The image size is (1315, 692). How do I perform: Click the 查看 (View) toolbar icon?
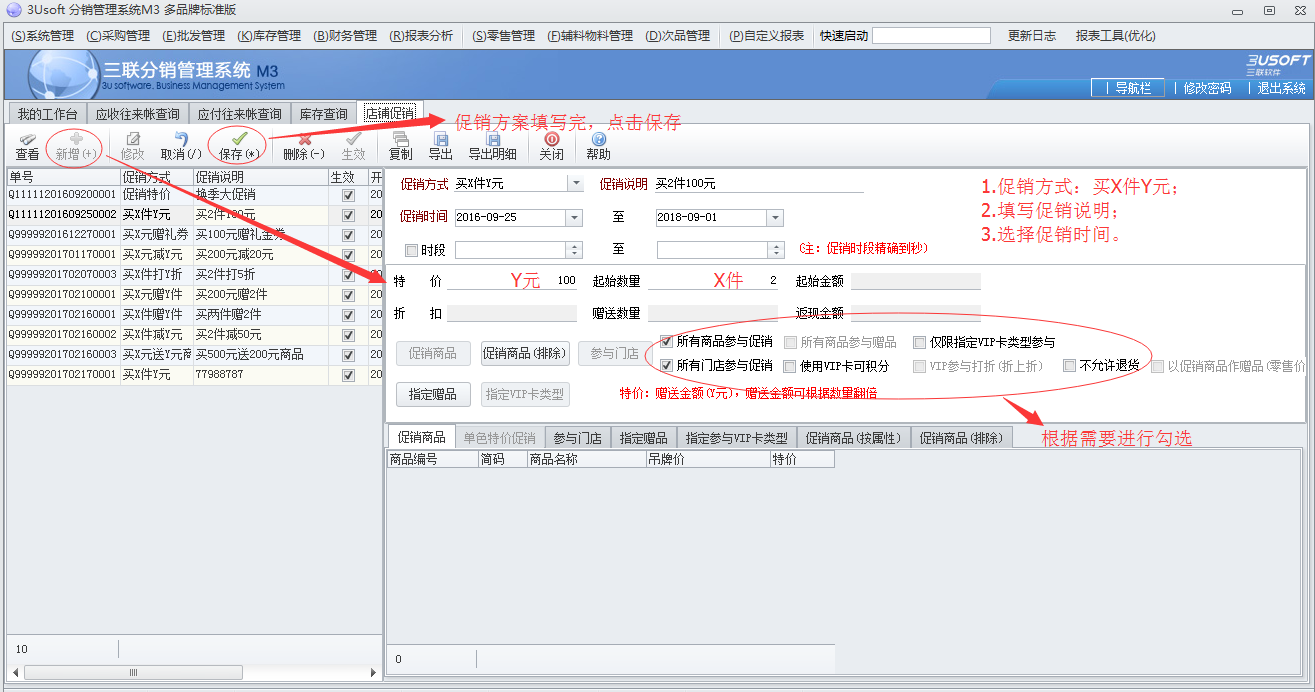(27, 140)
